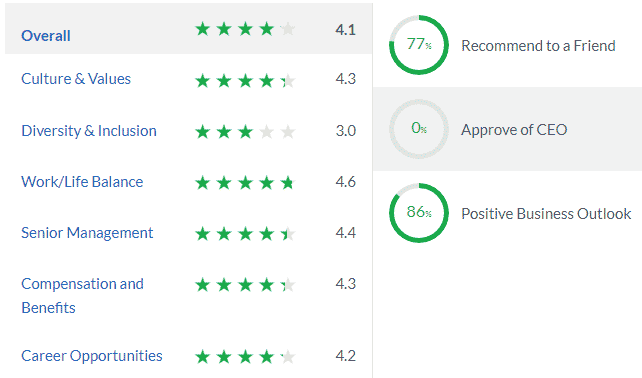This screenshot has height=378, width=642.
Task: Open the Work/Life Balance rating link
Action: click(82, 182)
